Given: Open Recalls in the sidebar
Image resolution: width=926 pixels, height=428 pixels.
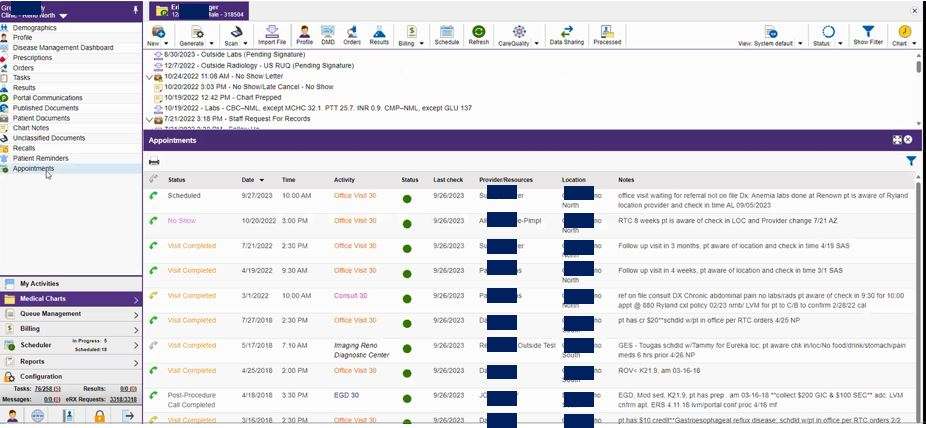Looking at the screenshot, I should click(x=24, y=148).
